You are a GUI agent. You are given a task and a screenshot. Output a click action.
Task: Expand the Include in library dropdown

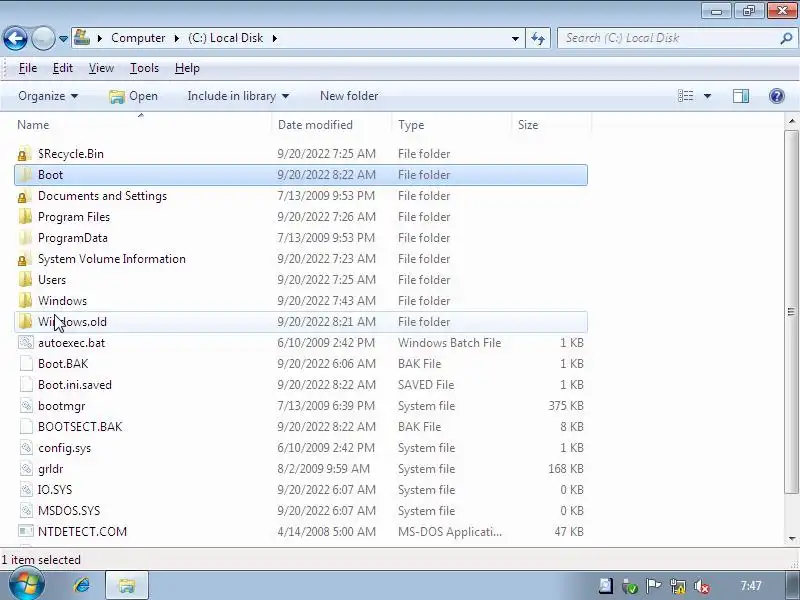(x=238, y=96)
